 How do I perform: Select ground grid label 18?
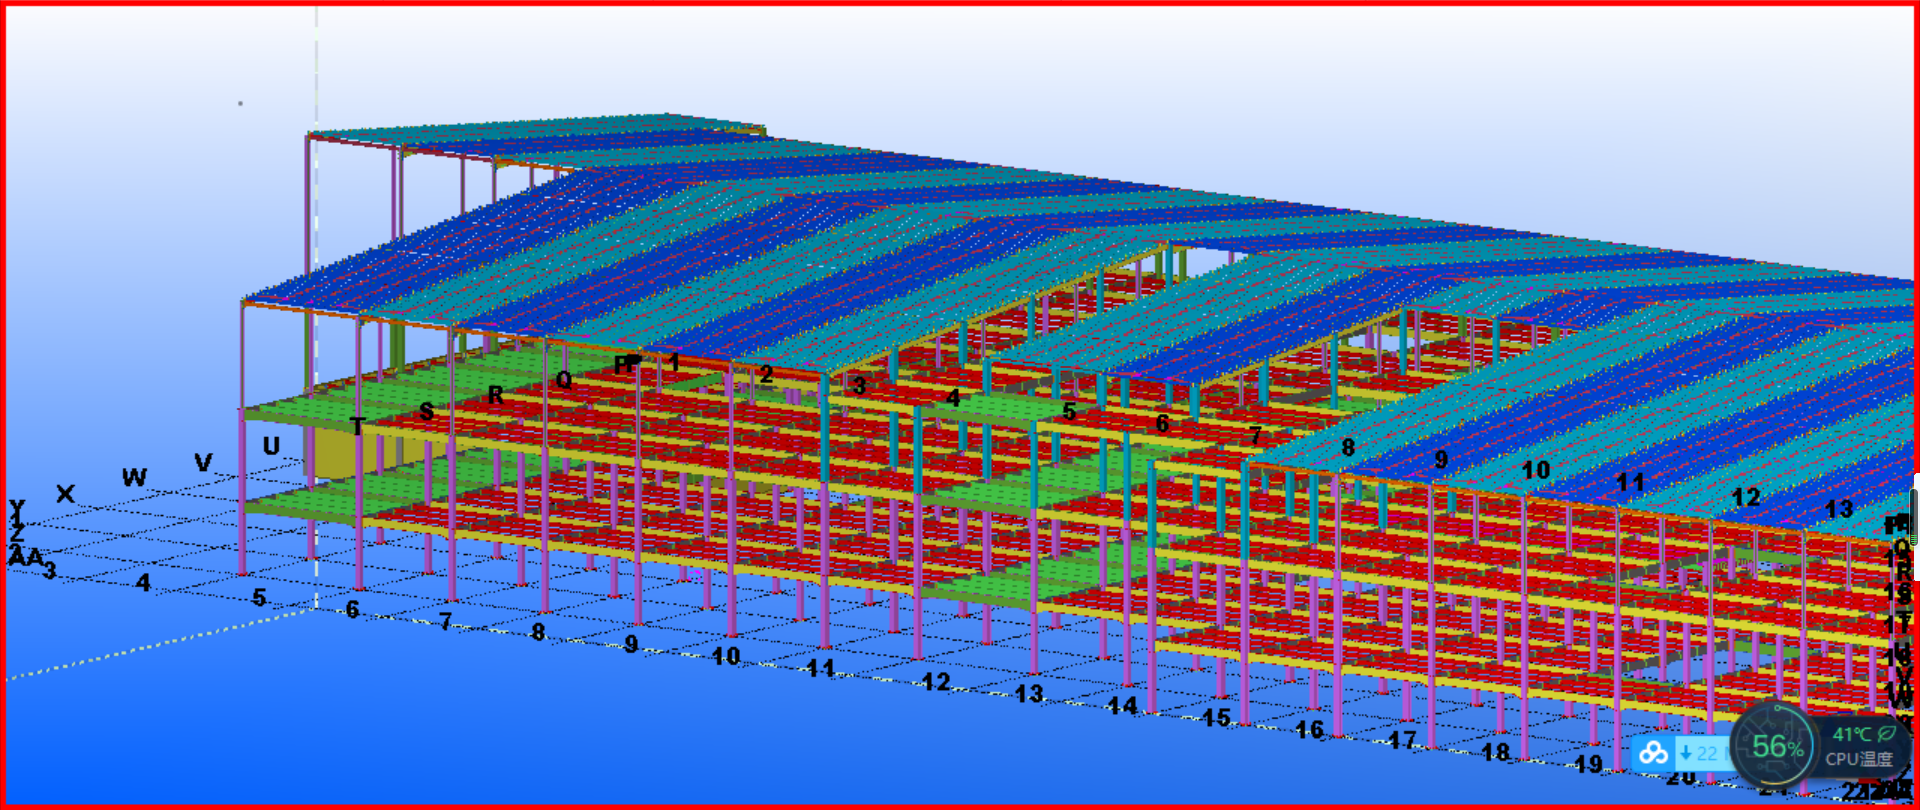[1495, 752]
